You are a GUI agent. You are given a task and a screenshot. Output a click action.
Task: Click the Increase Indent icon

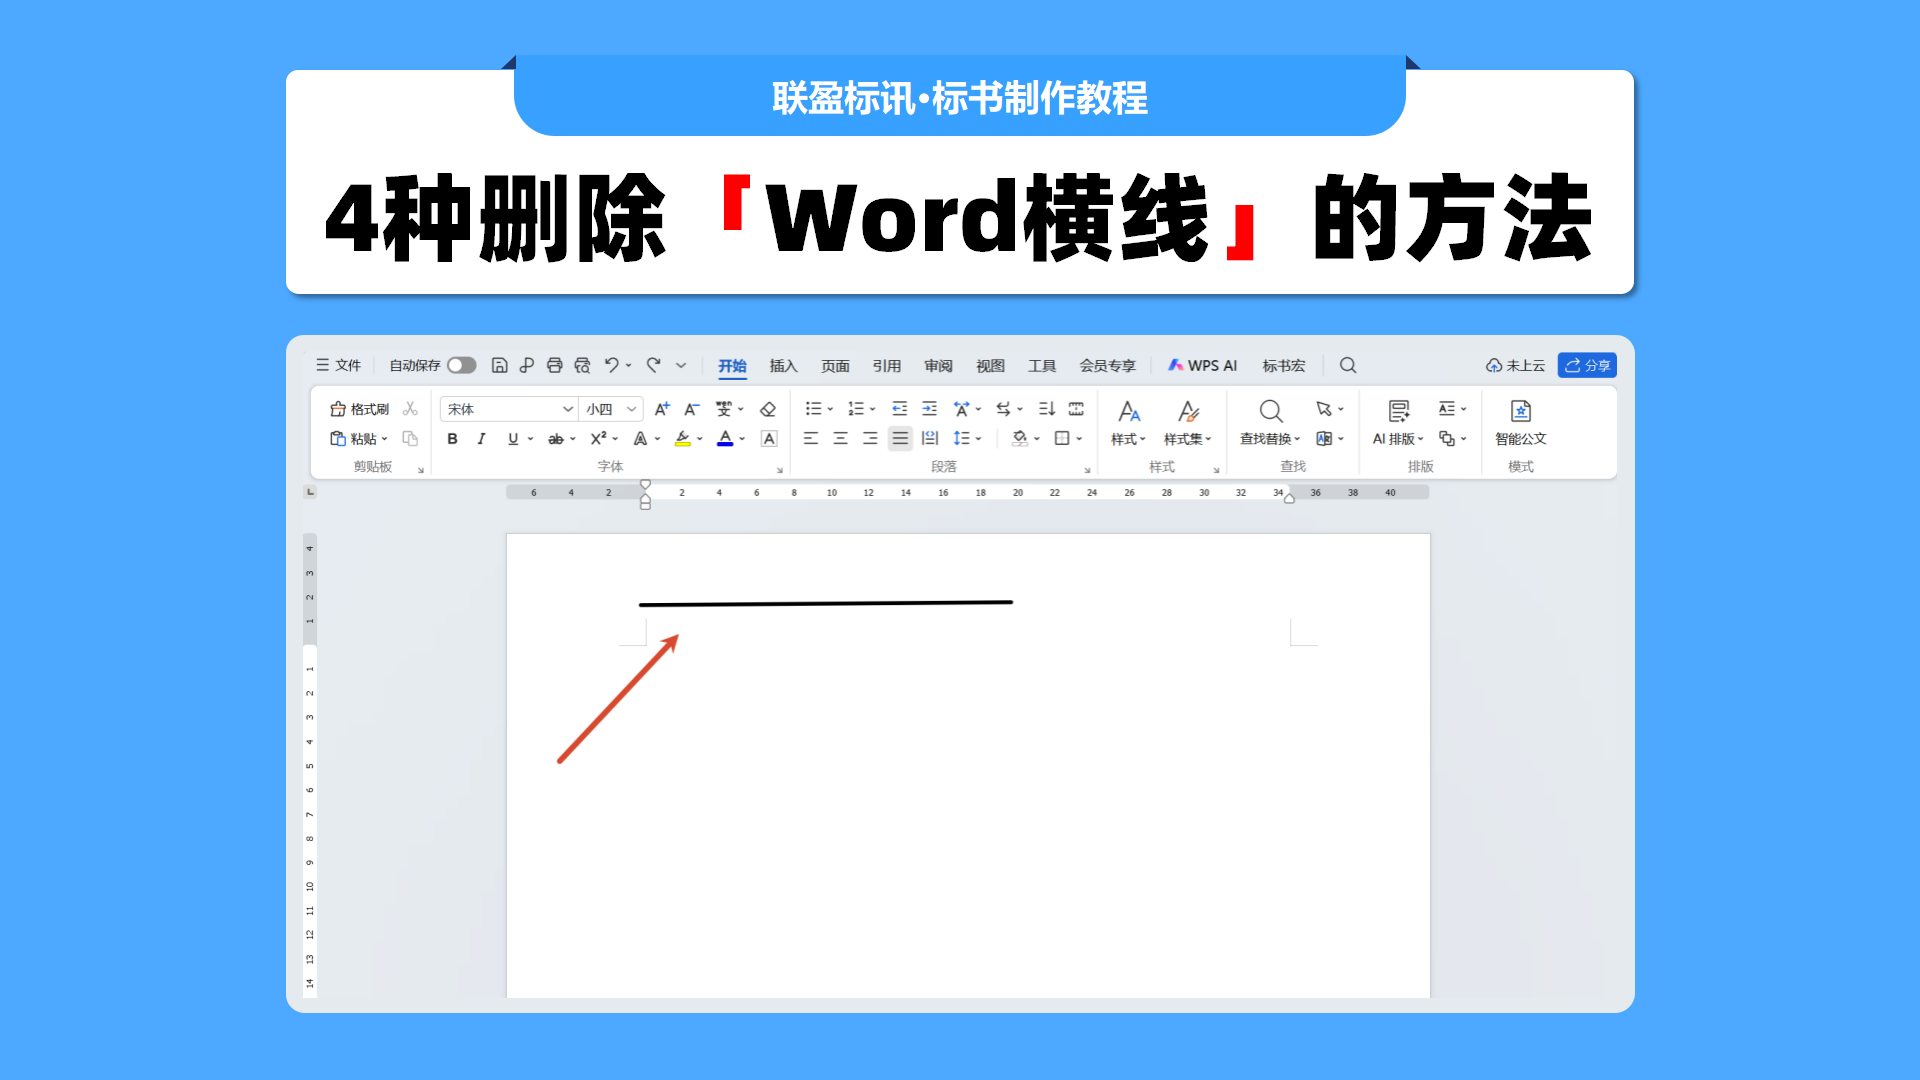(x=930, y=408)
